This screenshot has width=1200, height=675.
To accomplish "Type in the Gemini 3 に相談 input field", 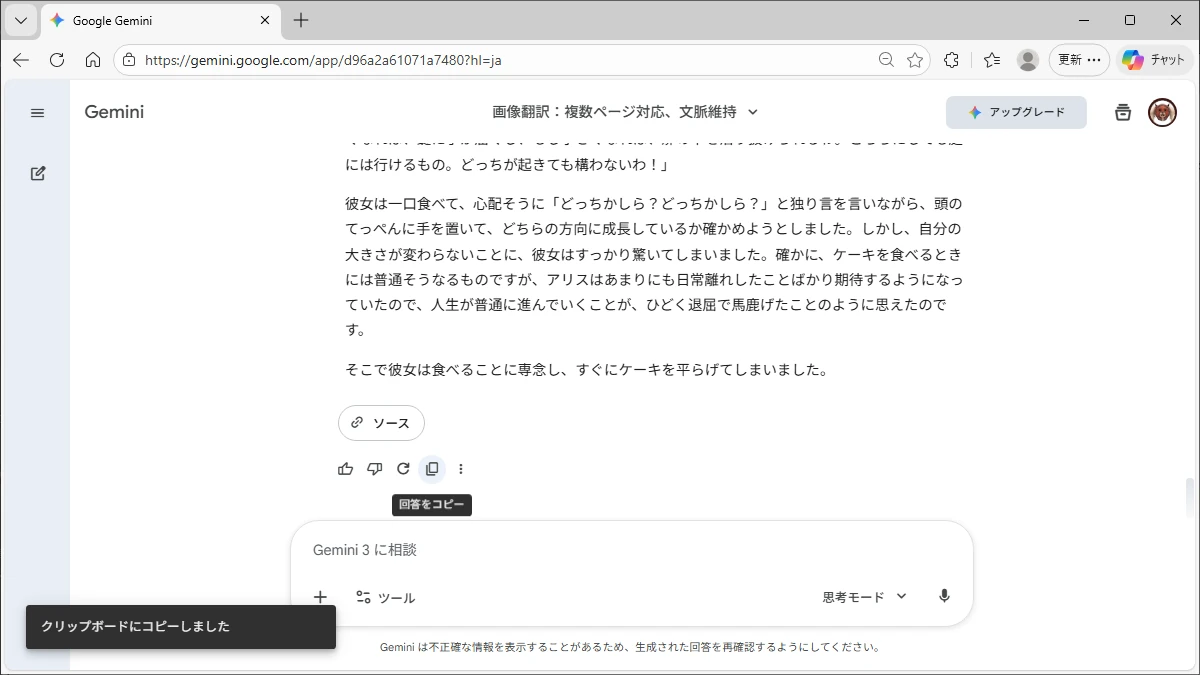I will pos(630,550).
